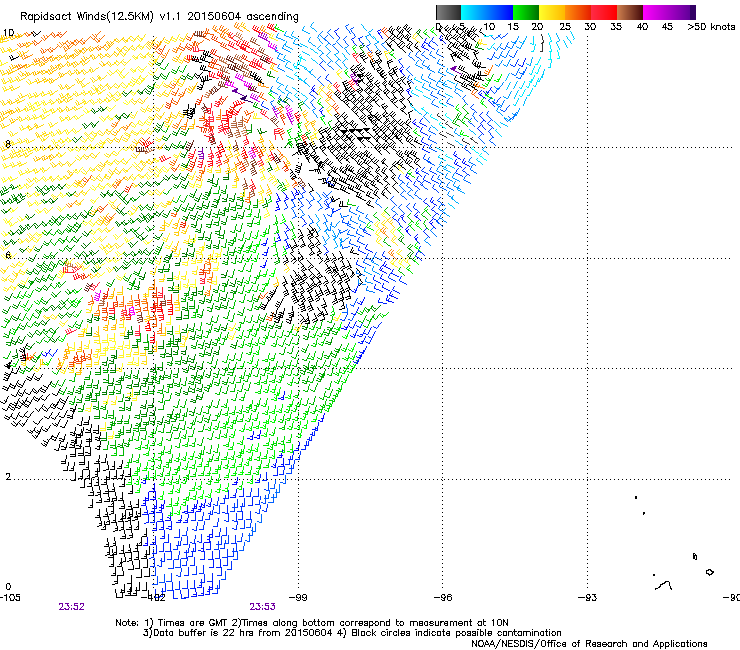Viewport: 740px width, 650px height.
Task: Click the 'Times are GMT' note line
Action: (x=311, y=623)
